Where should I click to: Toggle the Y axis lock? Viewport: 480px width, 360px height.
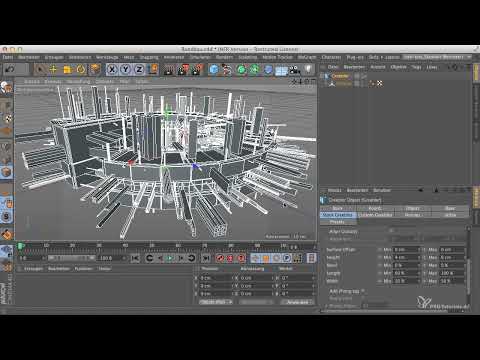click(126, 69)
